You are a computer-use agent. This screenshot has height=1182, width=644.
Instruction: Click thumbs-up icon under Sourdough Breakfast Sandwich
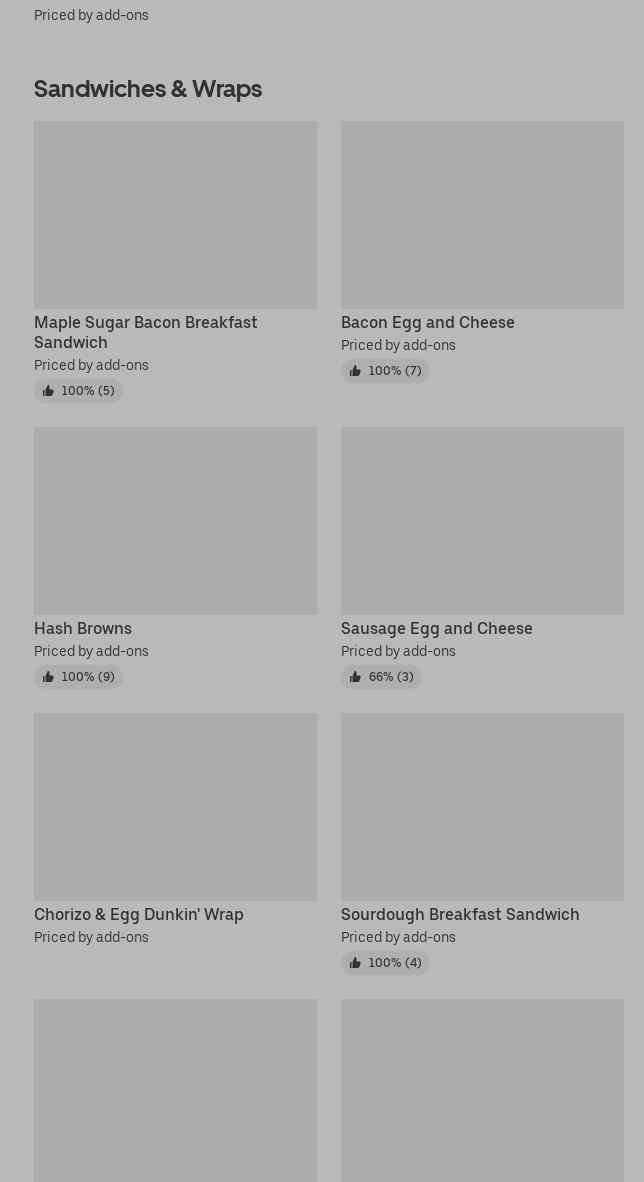click(355, 963)
